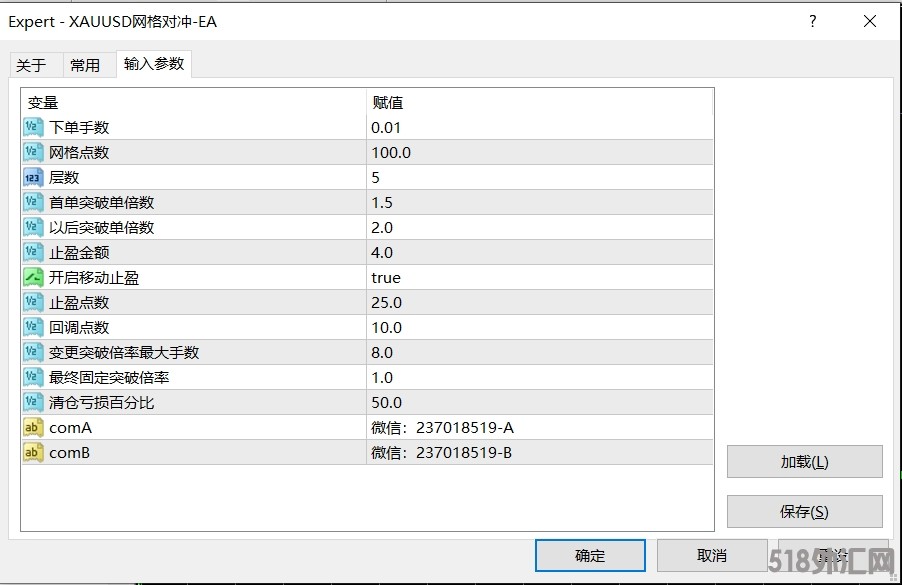Image resolution: width=902 pixels, height=585 pixels.
Task: Click the 变更突破倍率最大手数 variable name
Action: pyautogui.click(x=124, y=353)
